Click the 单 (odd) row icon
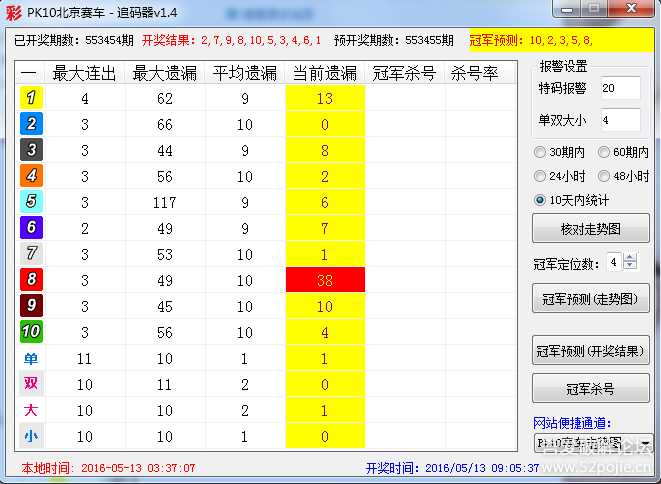 click(31, 358)
